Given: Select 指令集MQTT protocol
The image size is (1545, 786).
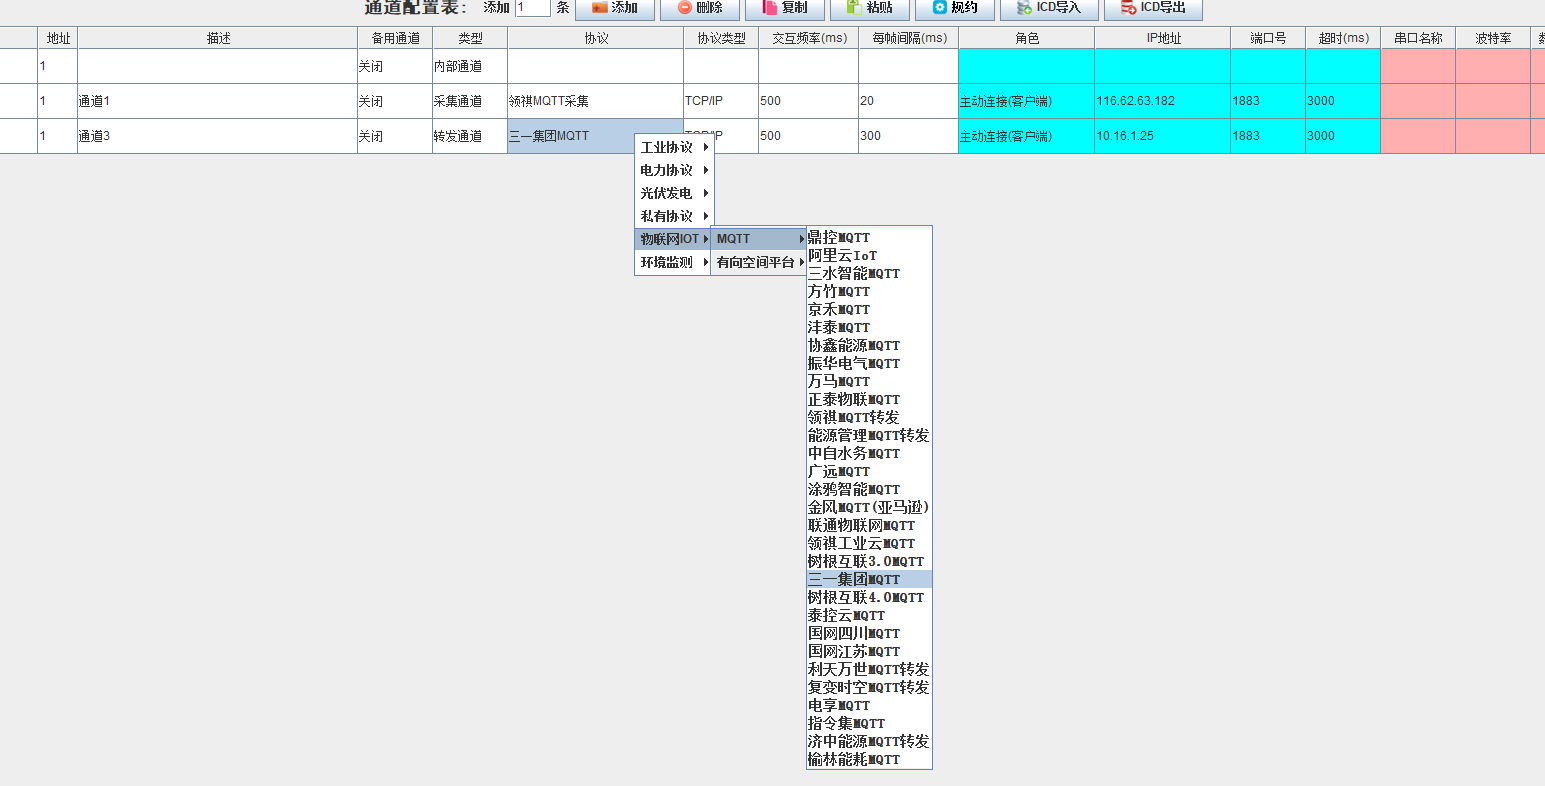Looking at the screenshot, I should [x=869, y=723].
